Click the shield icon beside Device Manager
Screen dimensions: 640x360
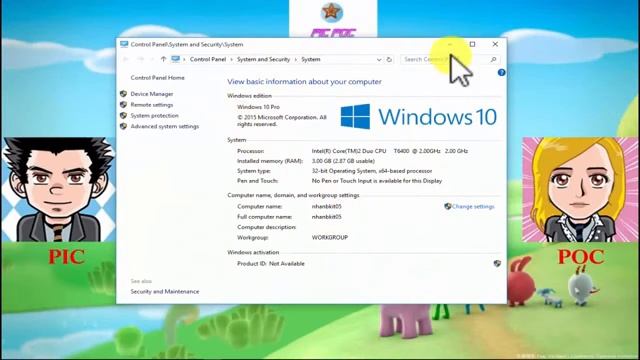(123, 93)
